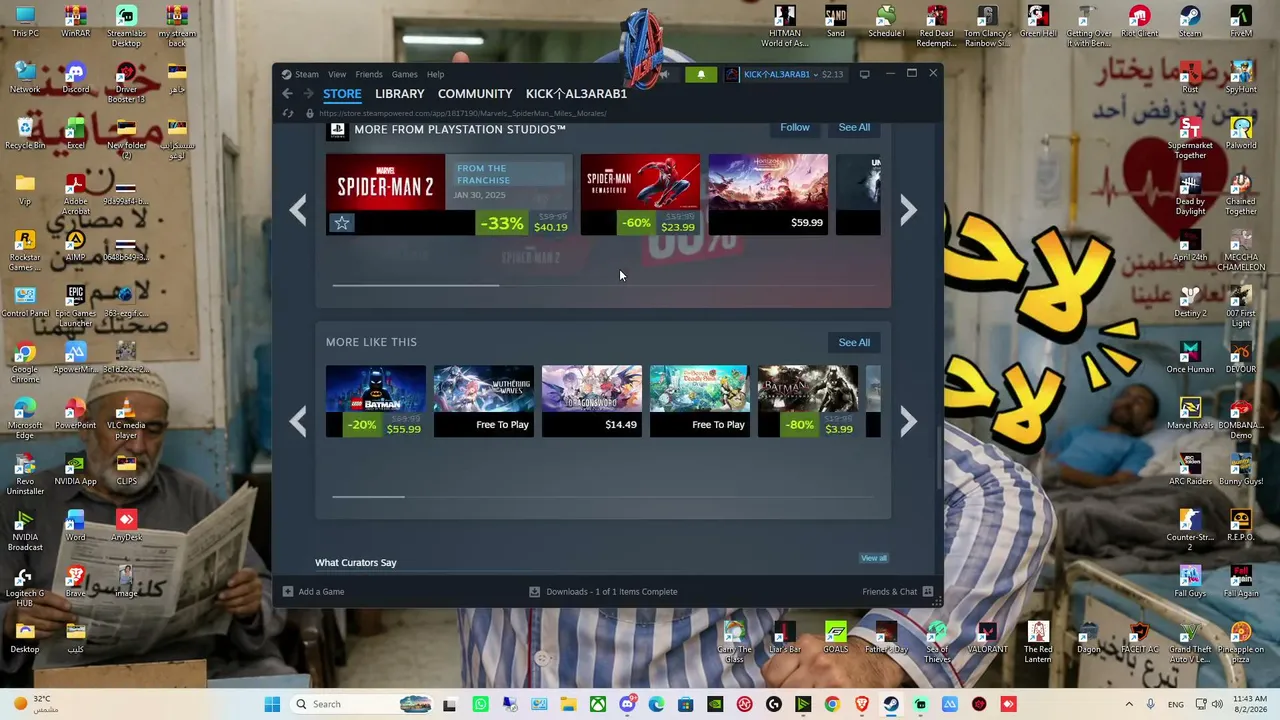Show next PlayStation Studios games
Image resolution: width=1280 pixels, height=720 pixels.
(908, 210)
